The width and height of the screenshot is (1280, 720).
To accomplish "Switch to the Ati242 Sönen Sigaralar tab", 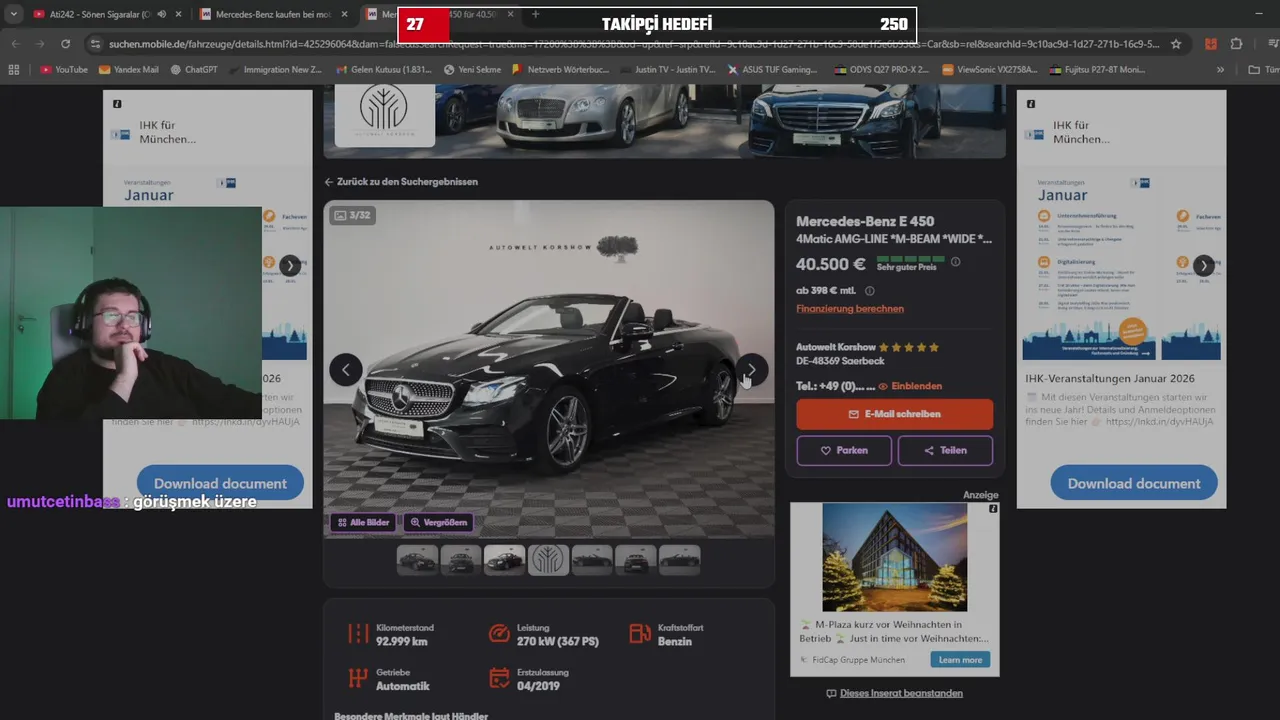I will click(100, 14).
